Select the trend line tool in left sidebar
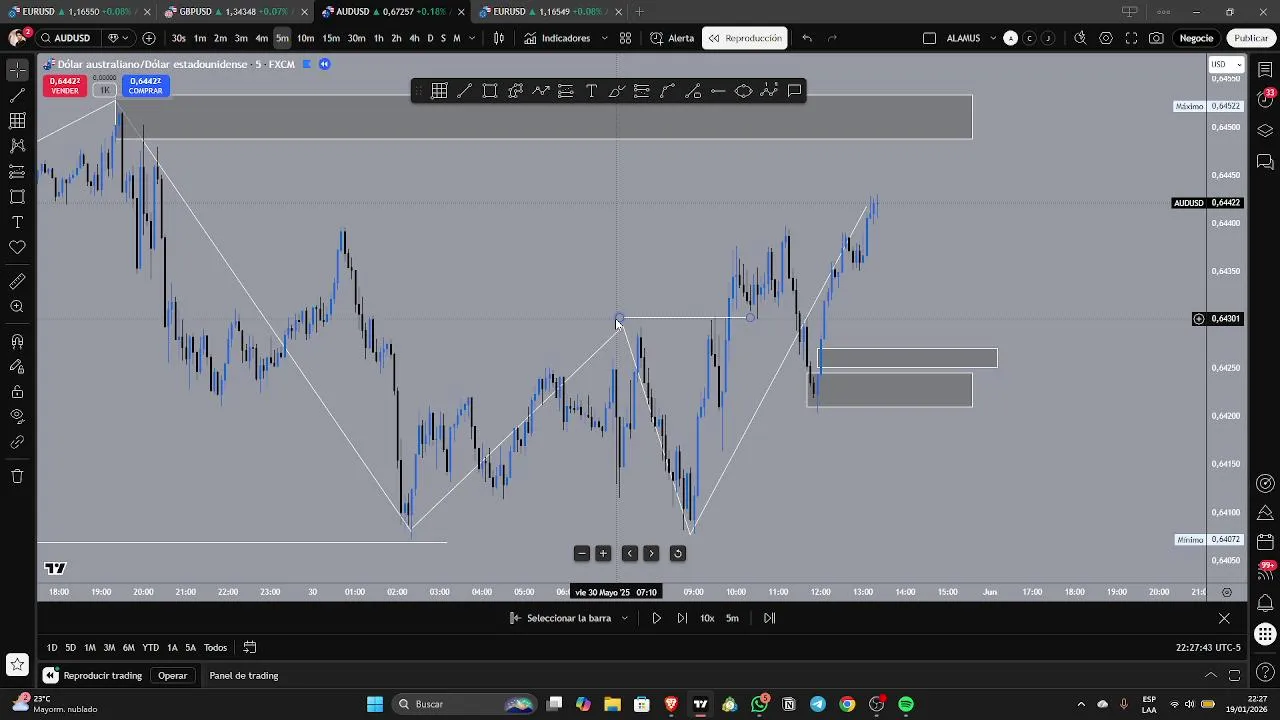The width and height of the screenshot is (1280, 720). click(17, 96)
